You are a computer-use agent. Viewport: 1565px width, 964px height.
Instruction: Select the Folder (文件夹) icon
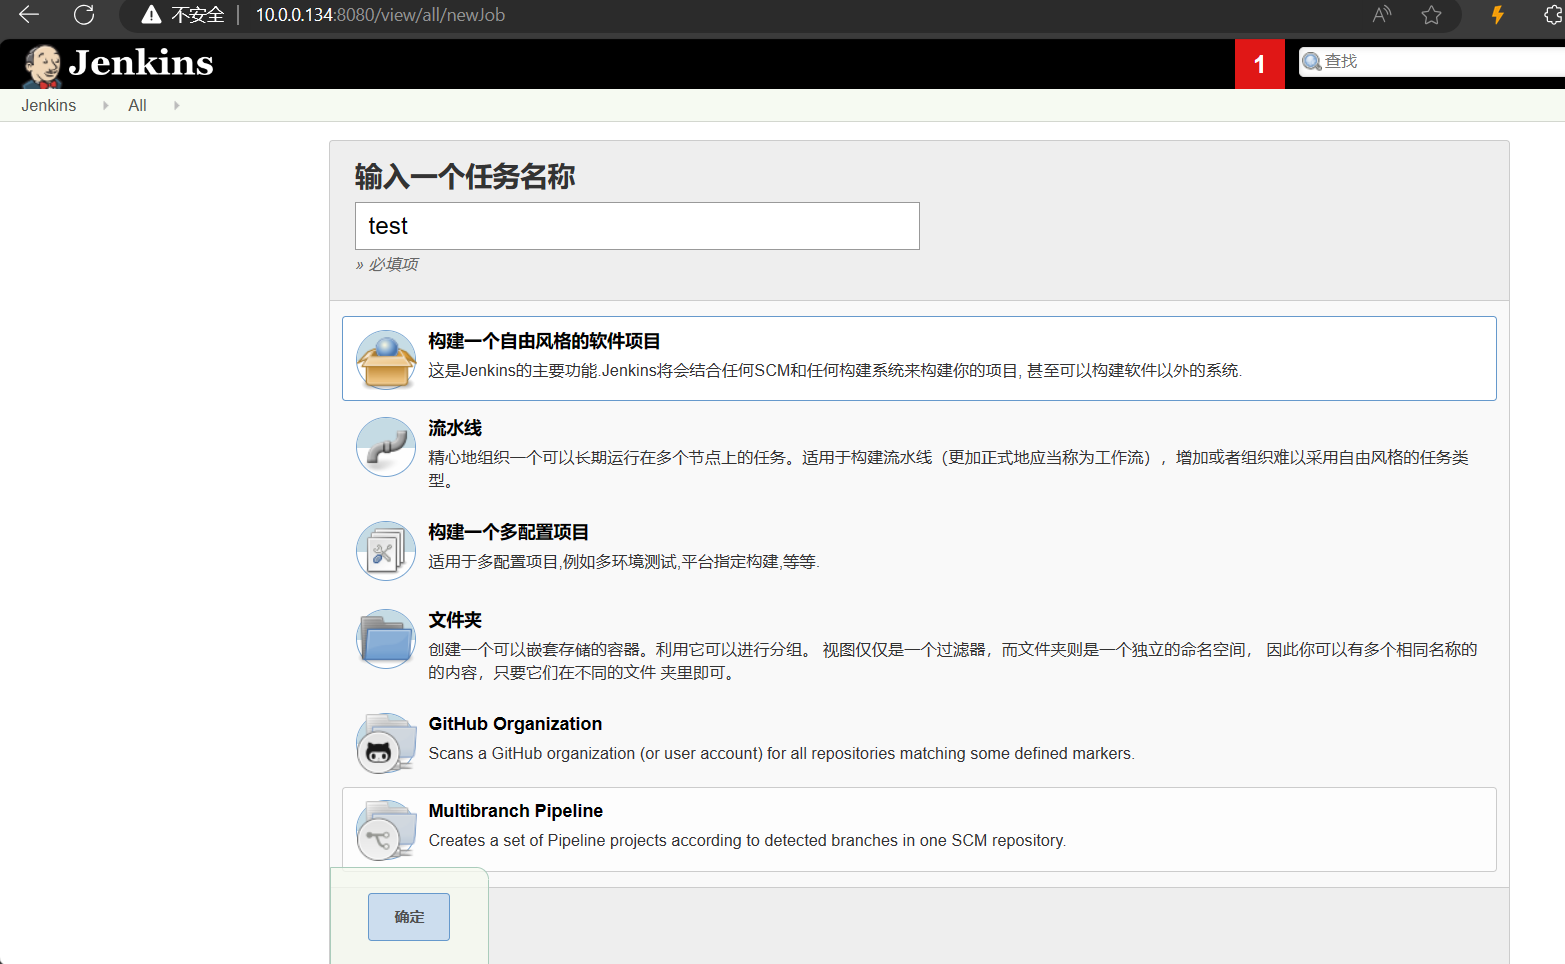pos(386,639)
